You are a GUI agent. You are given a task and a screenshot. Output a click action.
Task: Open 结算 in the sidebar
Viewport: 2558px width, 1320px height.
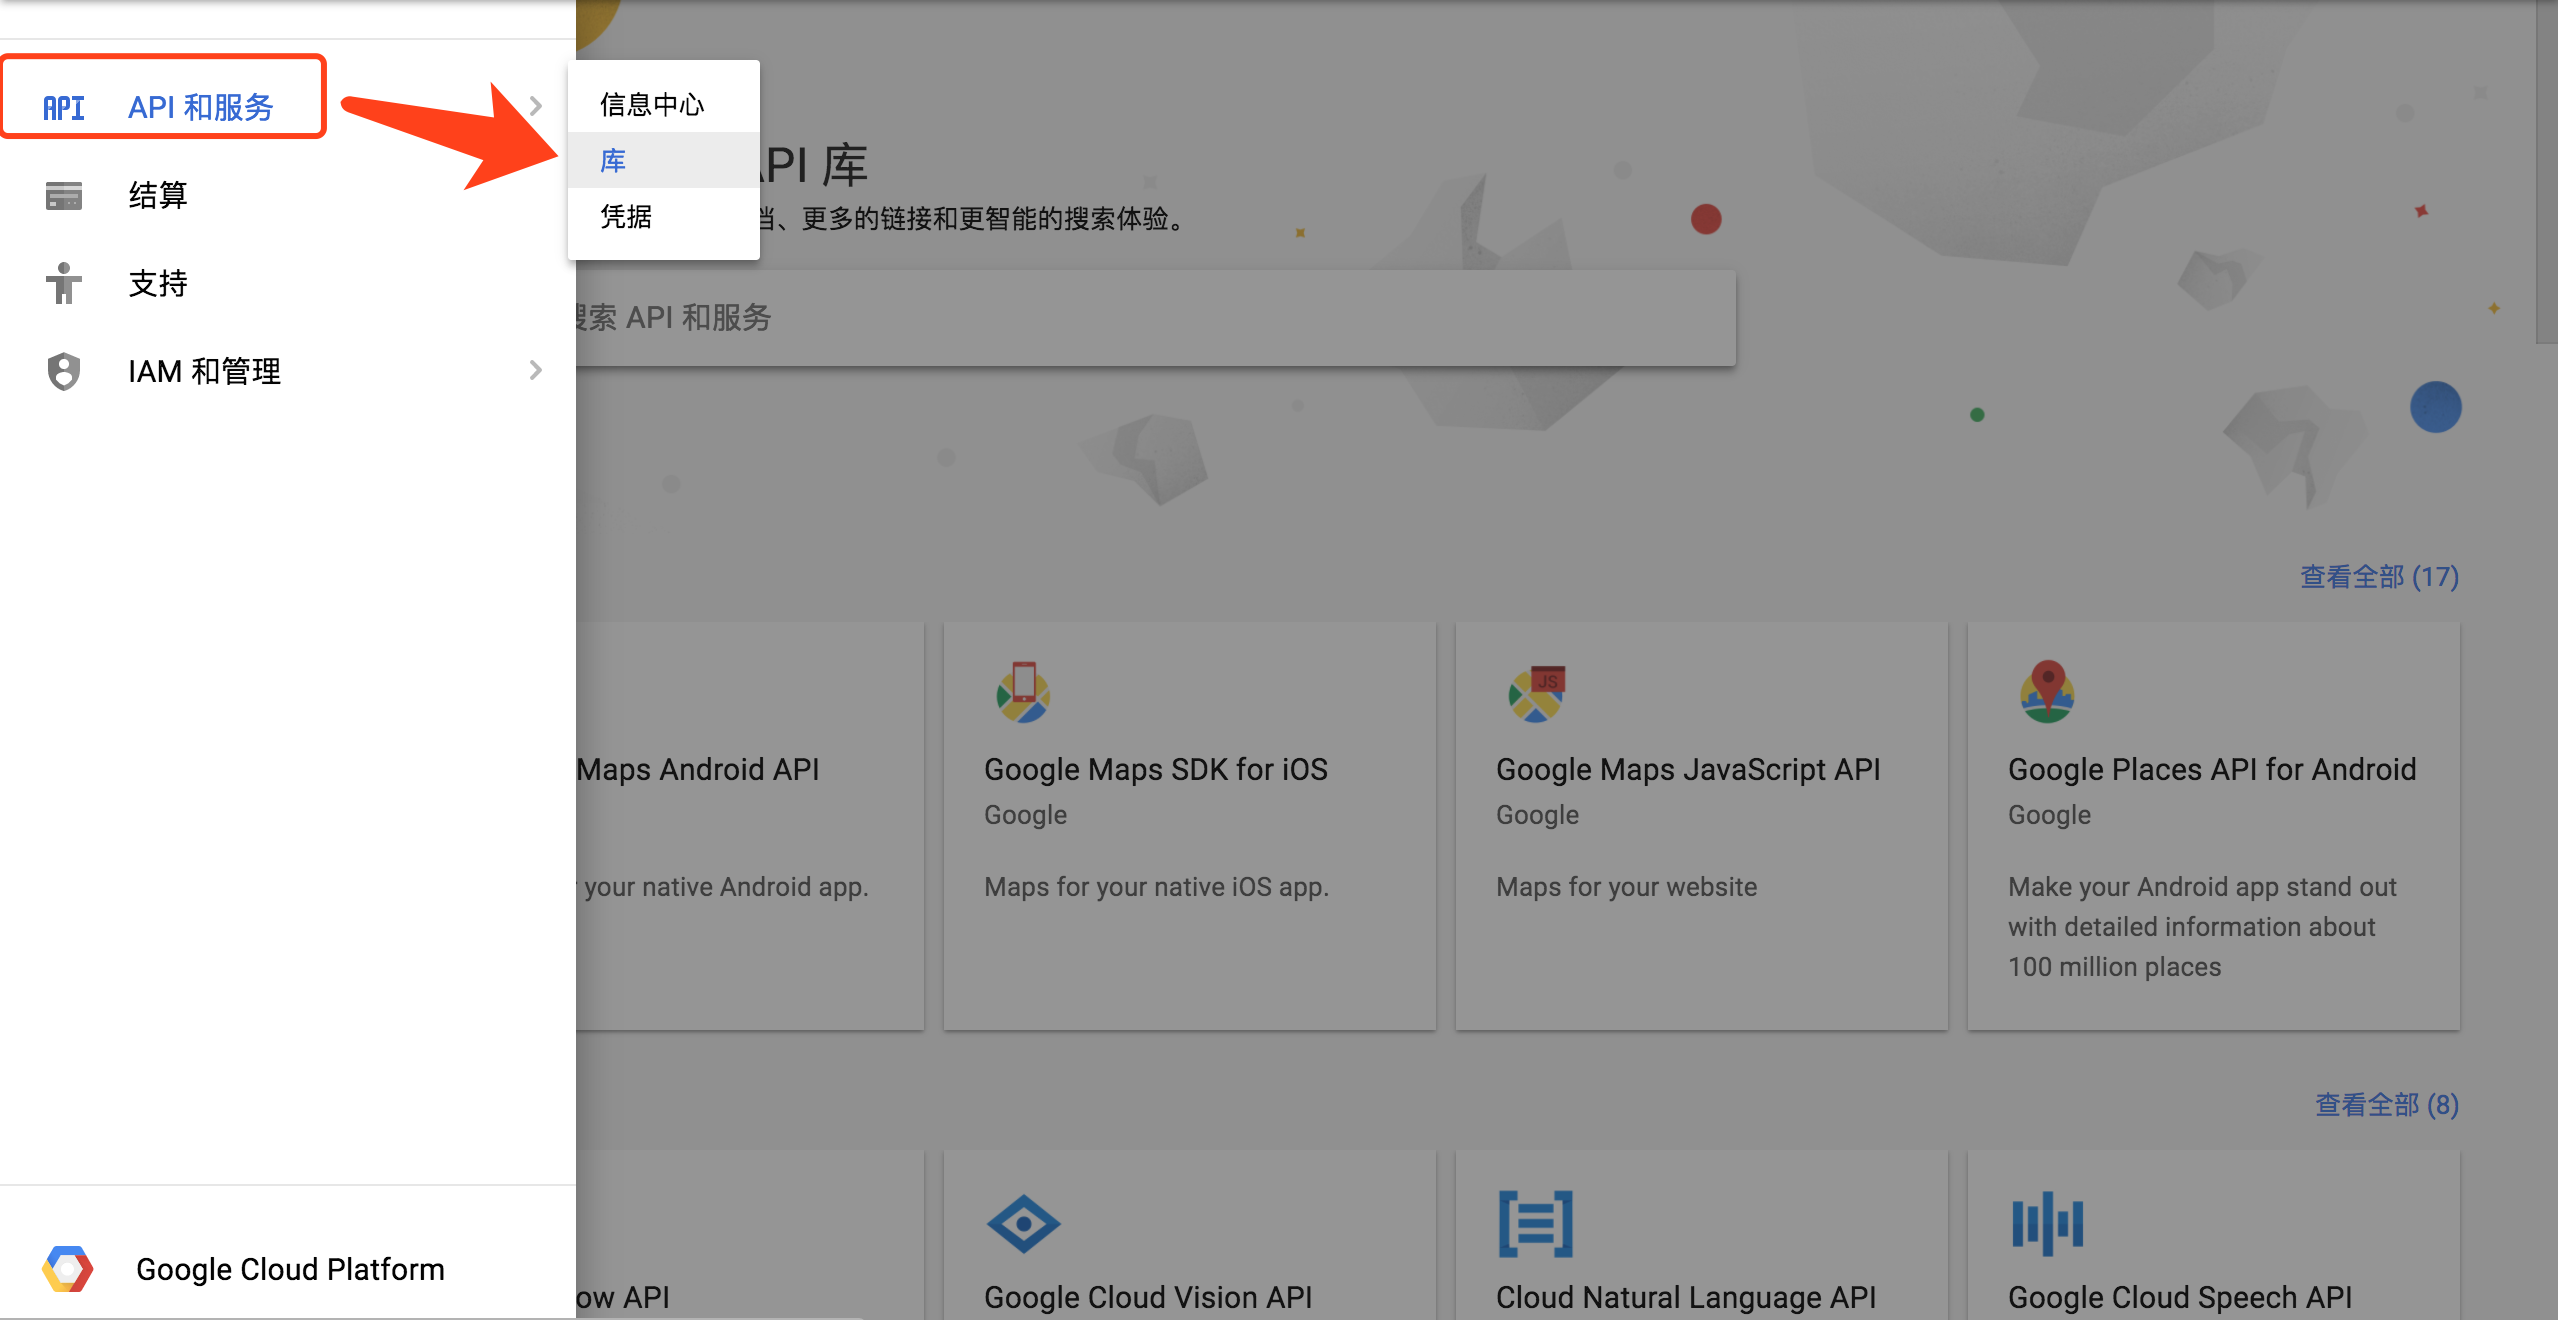[158, 195]
